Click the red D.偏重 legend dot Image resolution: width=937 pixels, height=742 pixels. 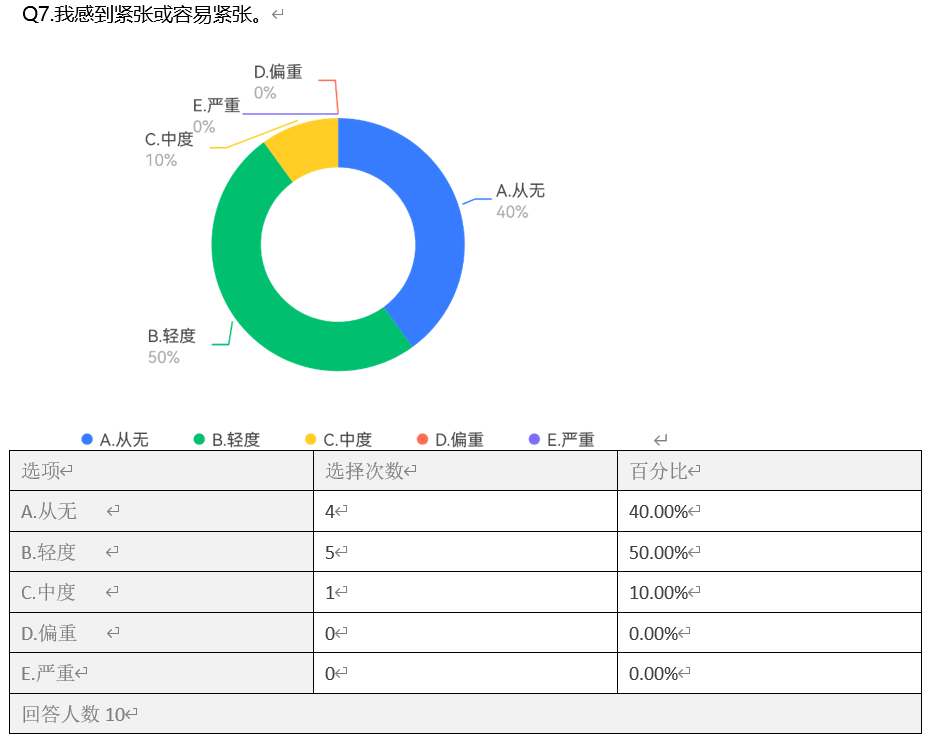[422, 439]
